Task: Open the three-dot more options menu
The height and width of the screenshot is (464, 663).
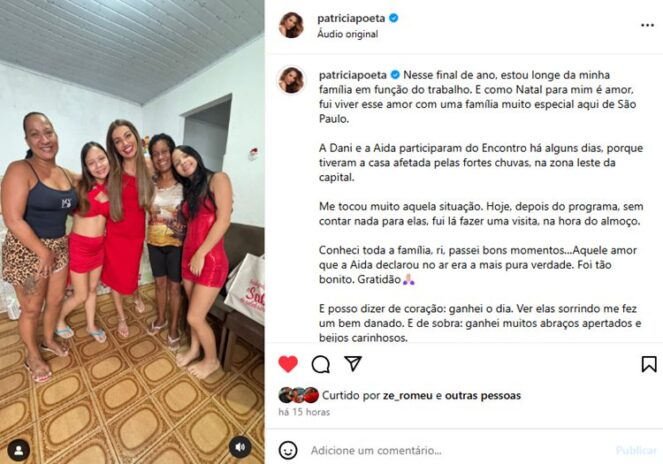Action: 647,25
